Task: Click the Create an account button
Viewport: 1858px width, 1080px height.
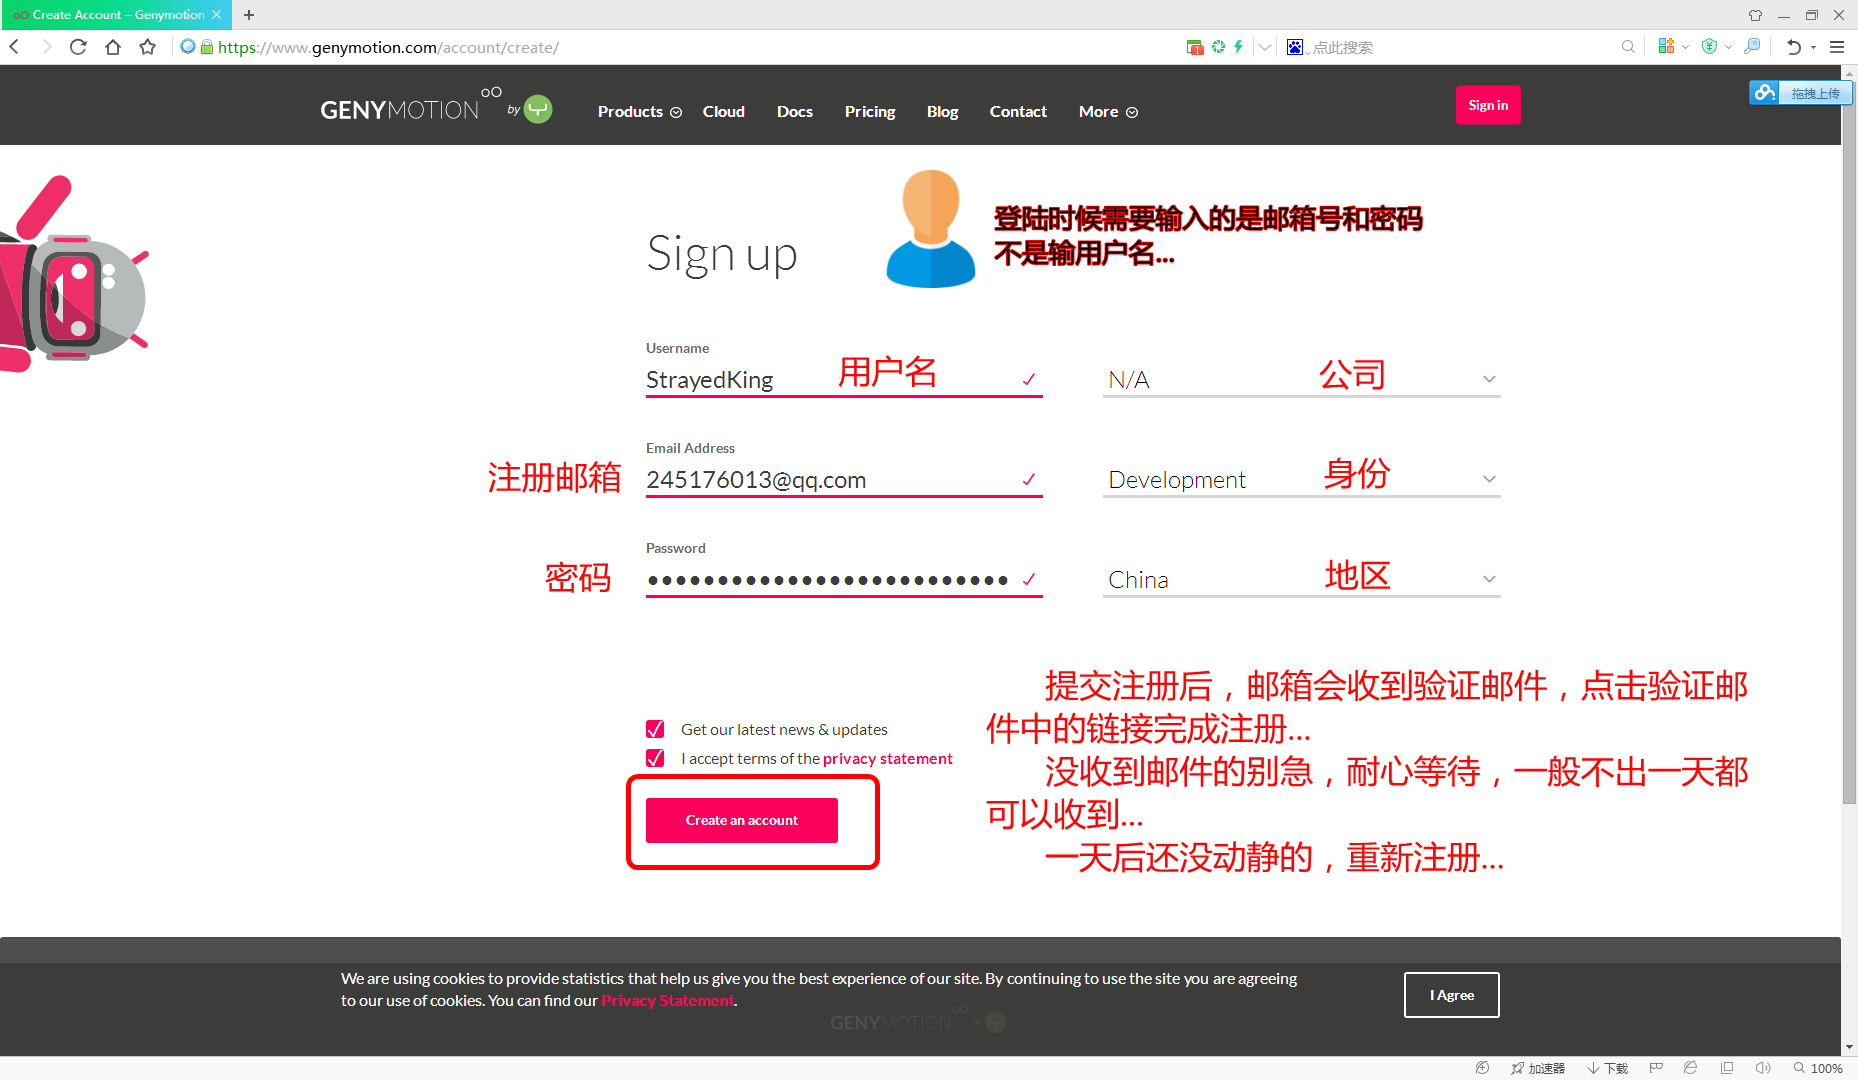Action: click(742, 820)
